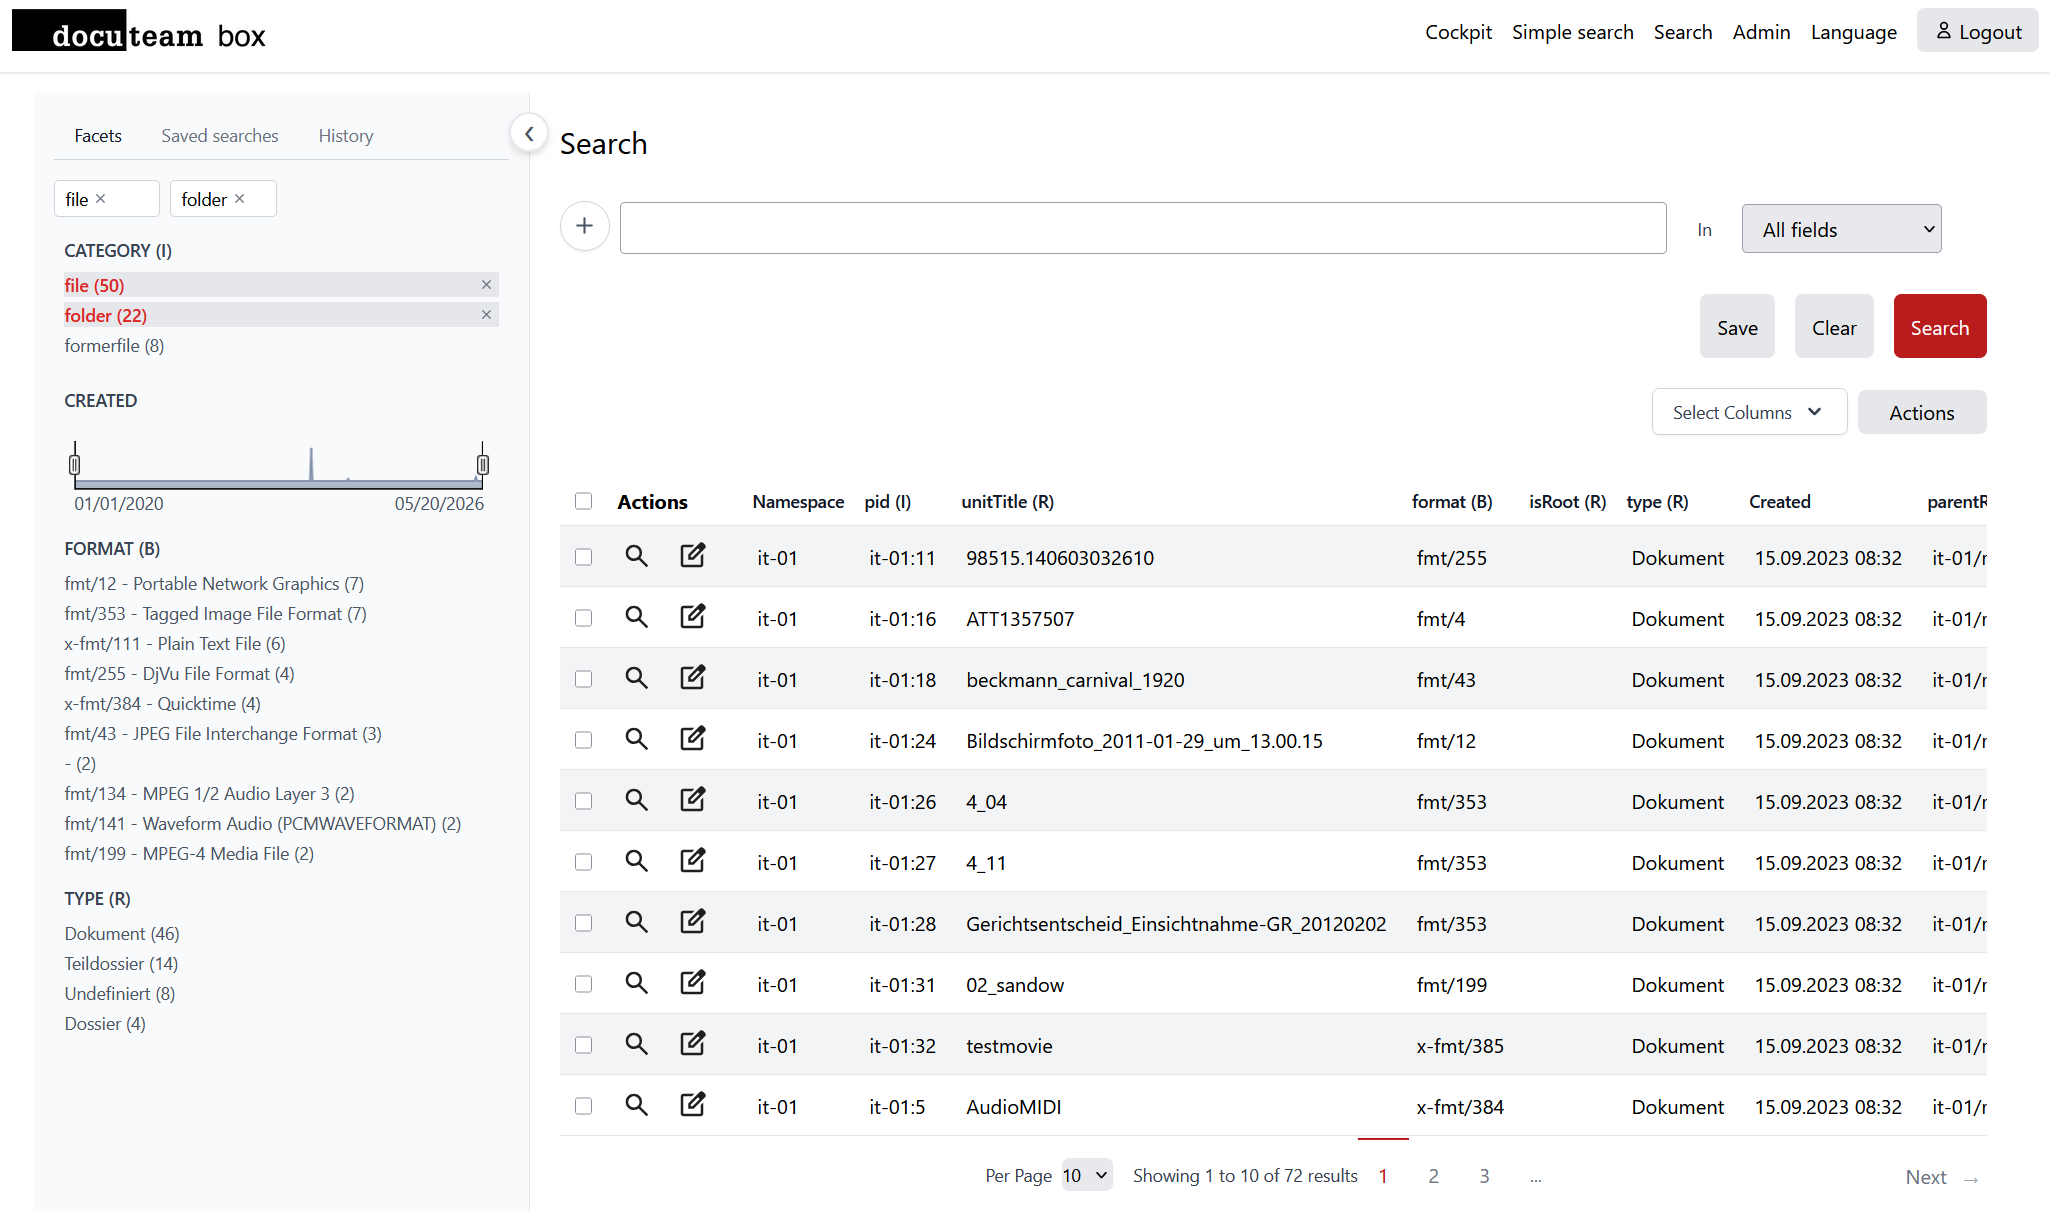Go to the Next results page
This screenshot has width=2050, height=1211.
click(x=1941, y=1177)
